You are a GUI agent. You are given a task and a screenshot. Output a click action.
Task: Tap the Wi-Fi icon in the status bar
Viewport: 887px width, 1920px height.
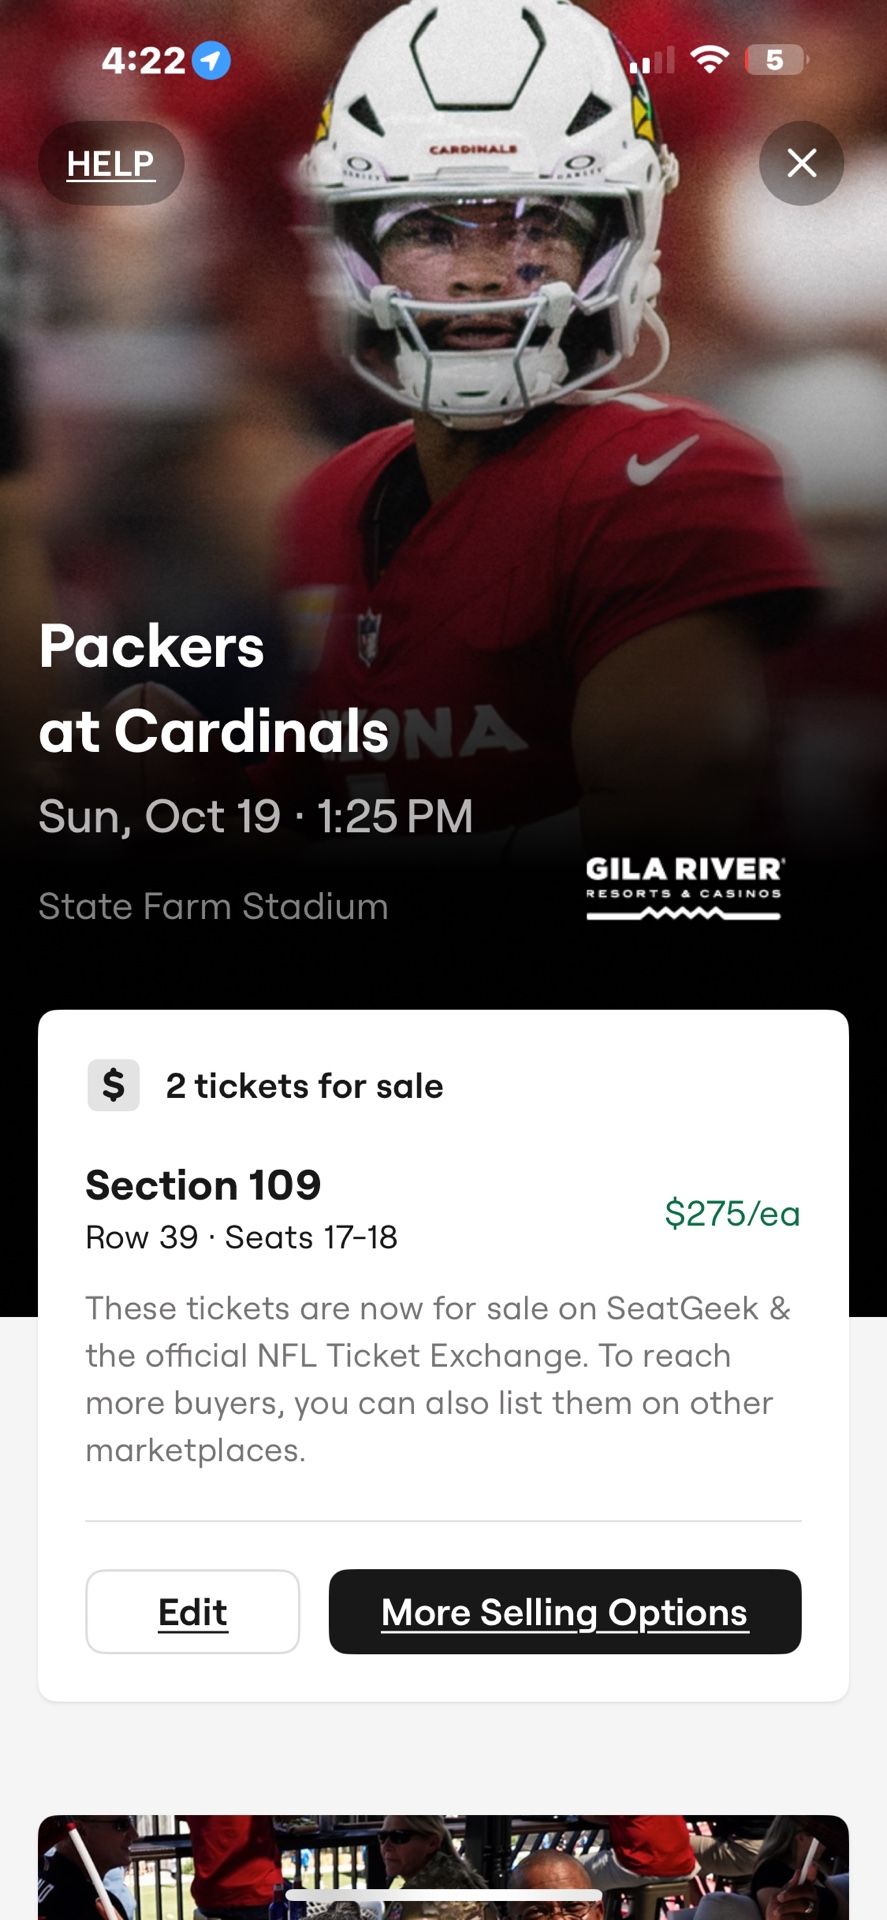(x=708, y=59)
